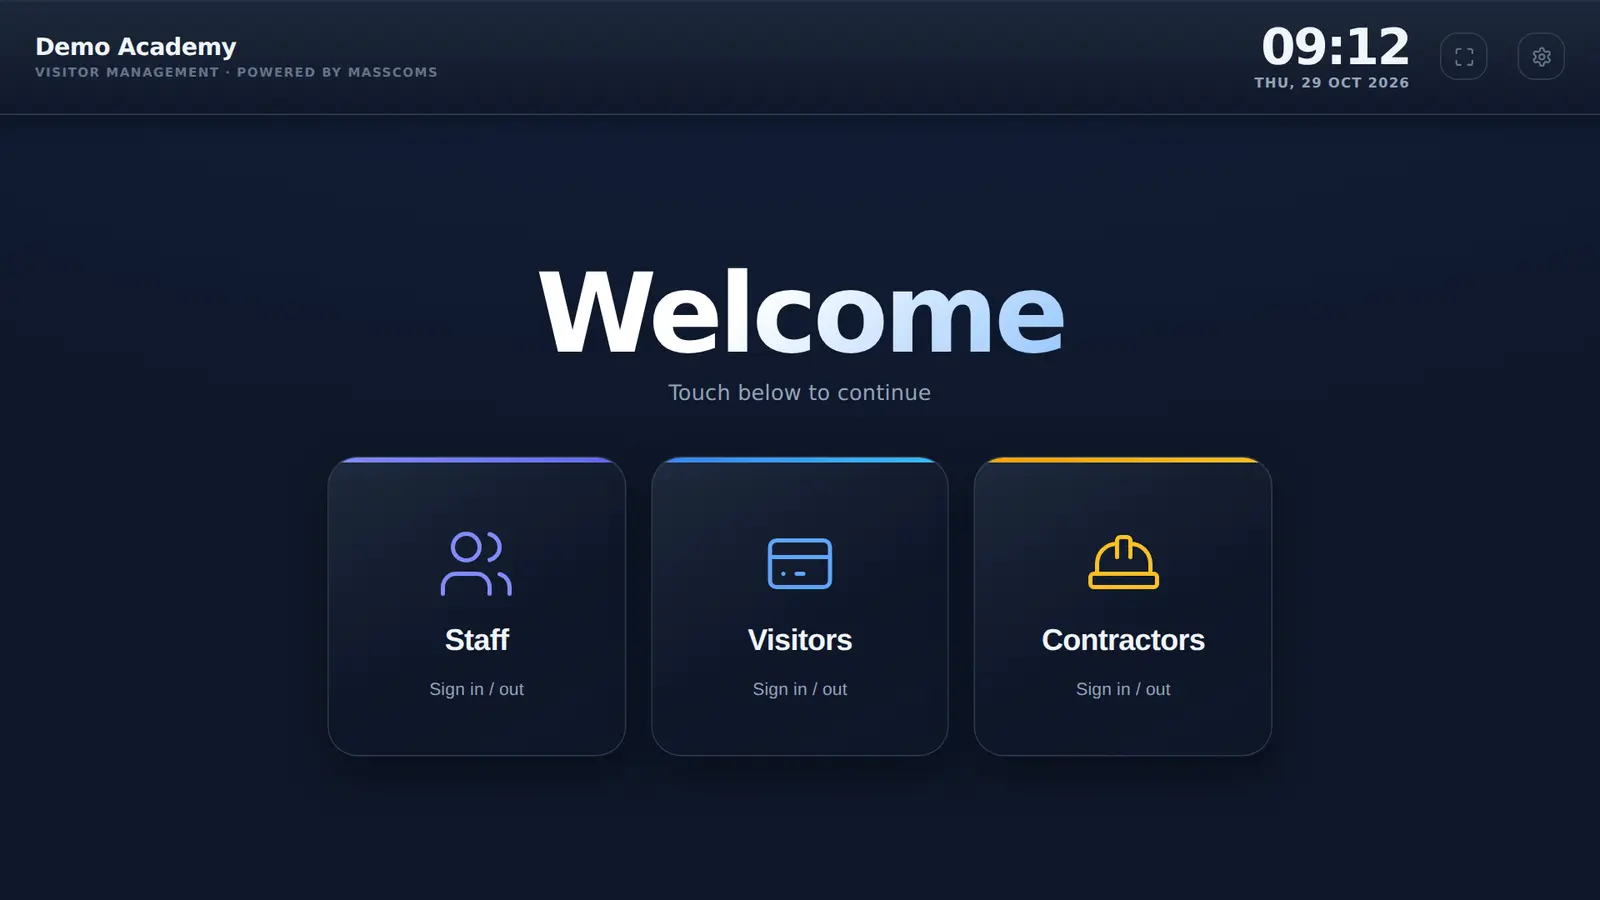Click the Visitors card title
The height and width of the screenshot is (900, 1600).
(x=800, y=640)
